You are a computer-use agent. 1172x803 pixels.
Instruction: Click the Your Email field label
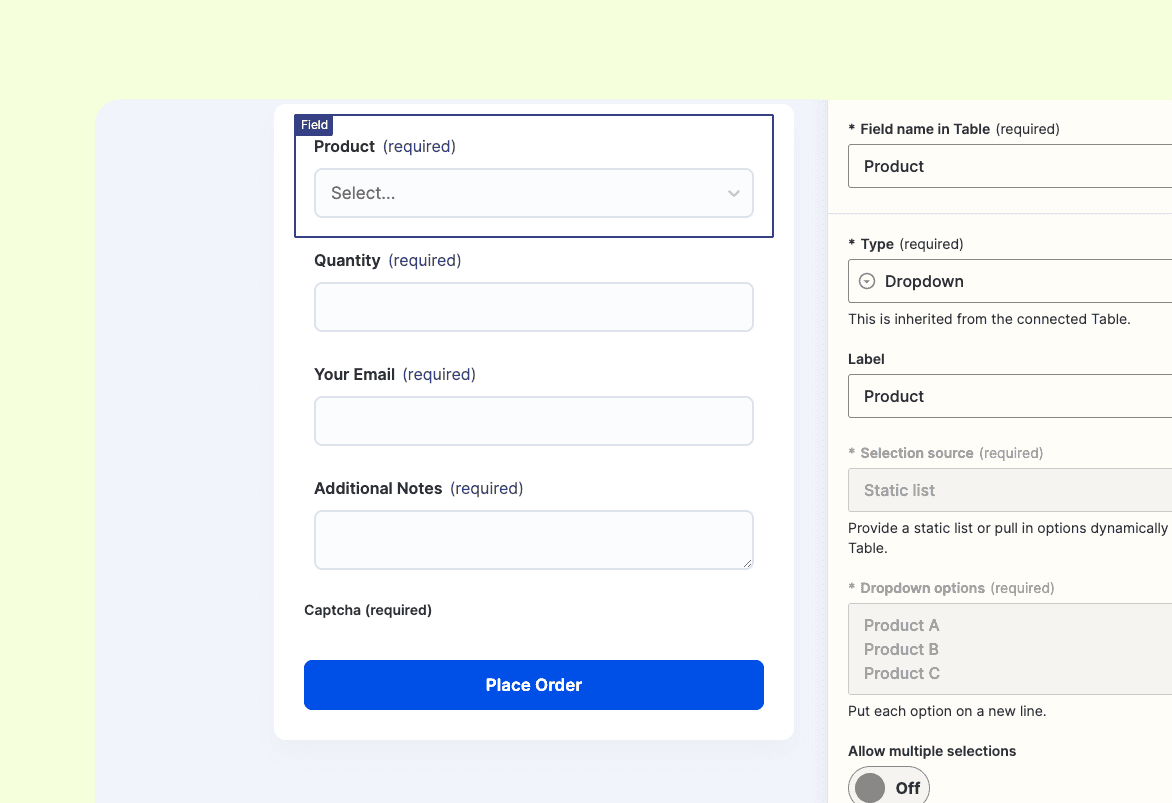[354, 375]
